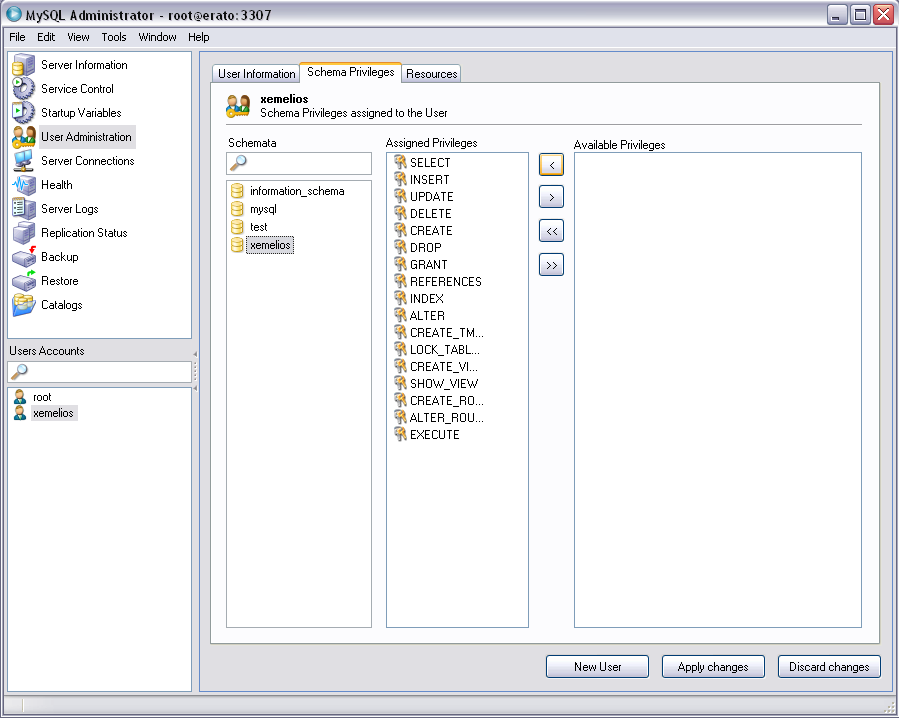Select the INDEX privilege

[x=427, y=299]
